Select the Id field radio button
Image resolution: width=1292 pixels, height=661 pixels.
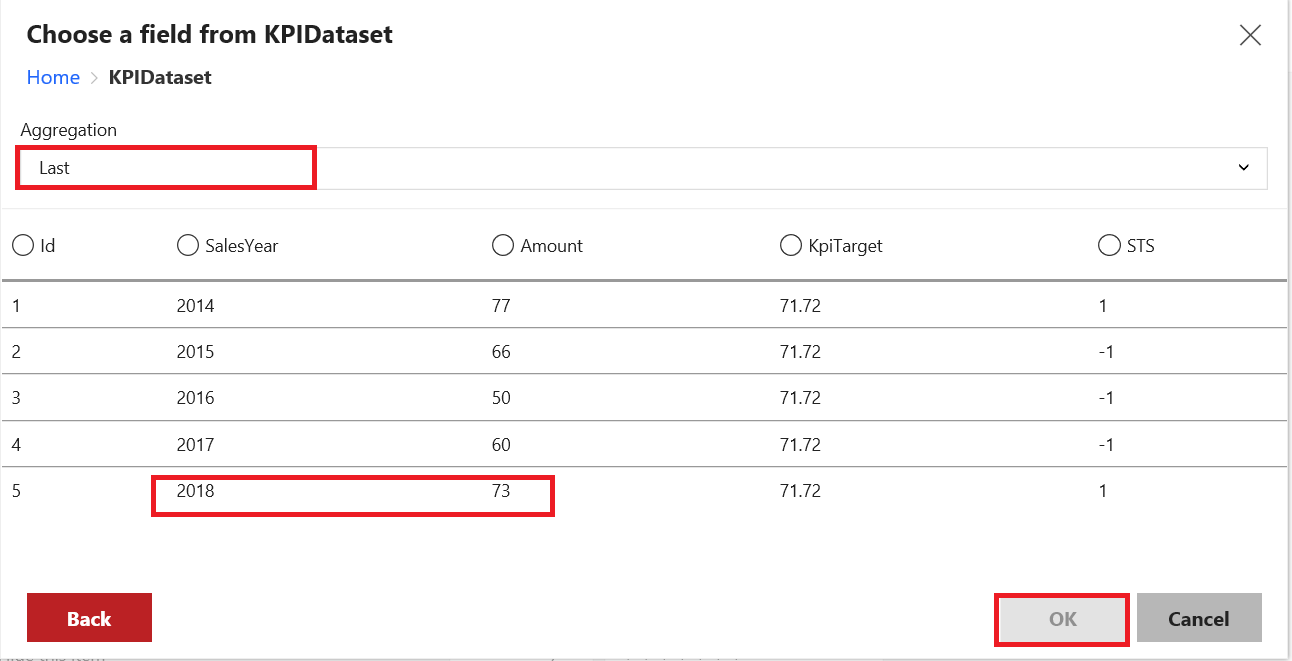tap(22, 245)
